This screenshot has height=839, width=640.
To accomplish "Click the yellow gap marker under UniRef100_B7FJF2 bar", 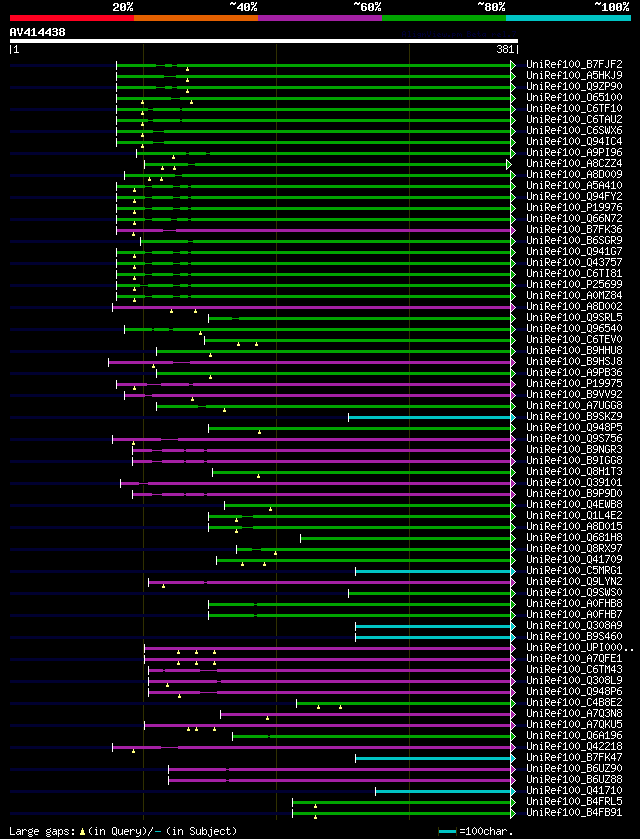I will (x=187, y=69).
